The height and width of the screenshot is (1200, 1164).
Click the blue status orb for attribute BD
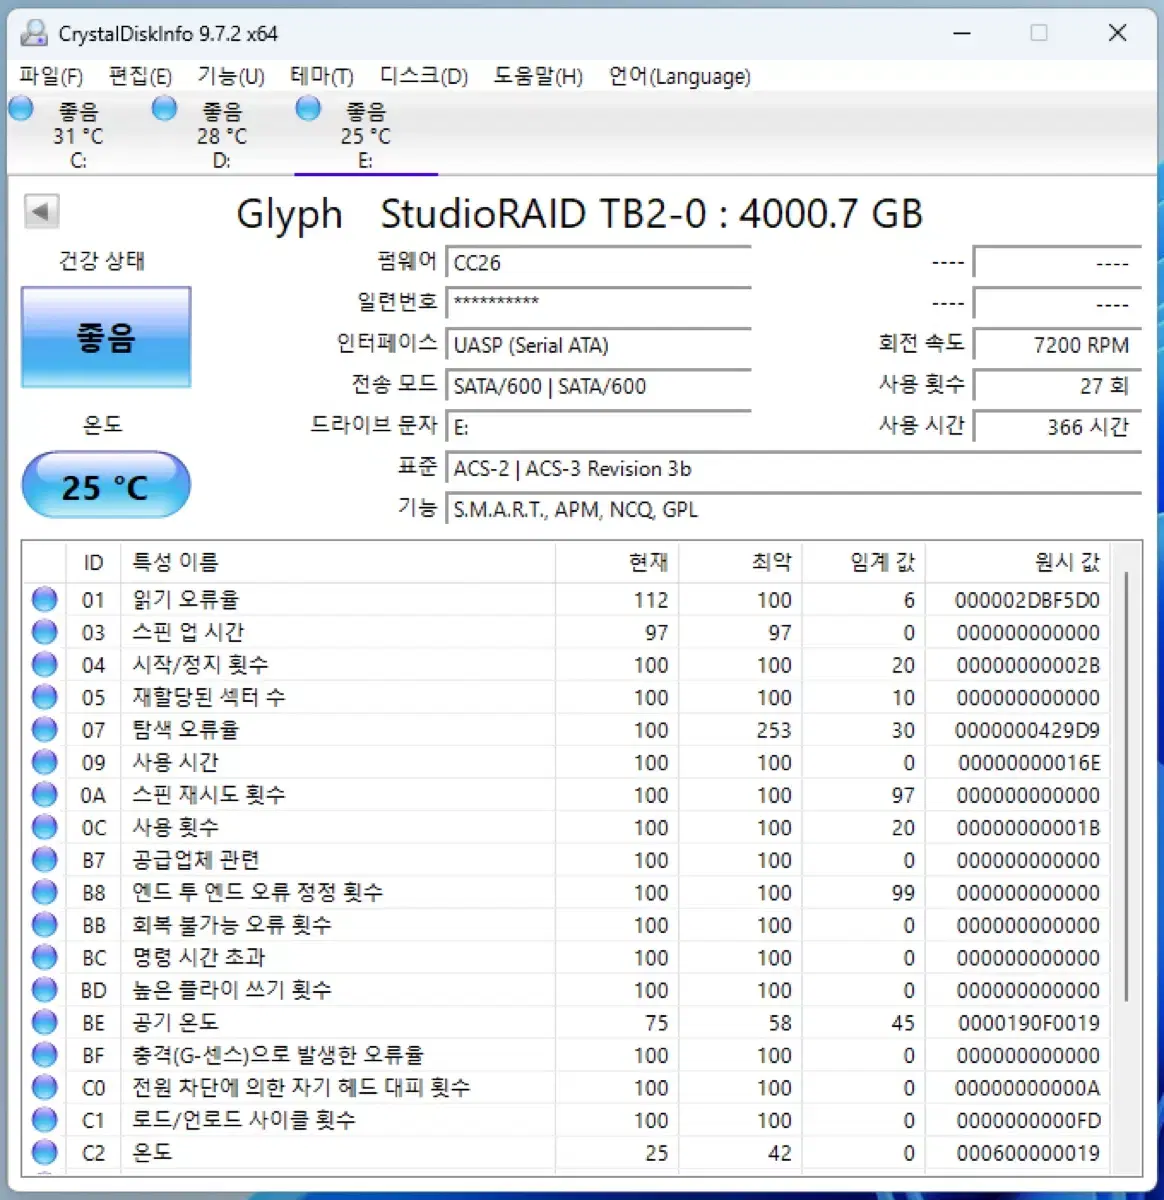click(x=44, y=990)
